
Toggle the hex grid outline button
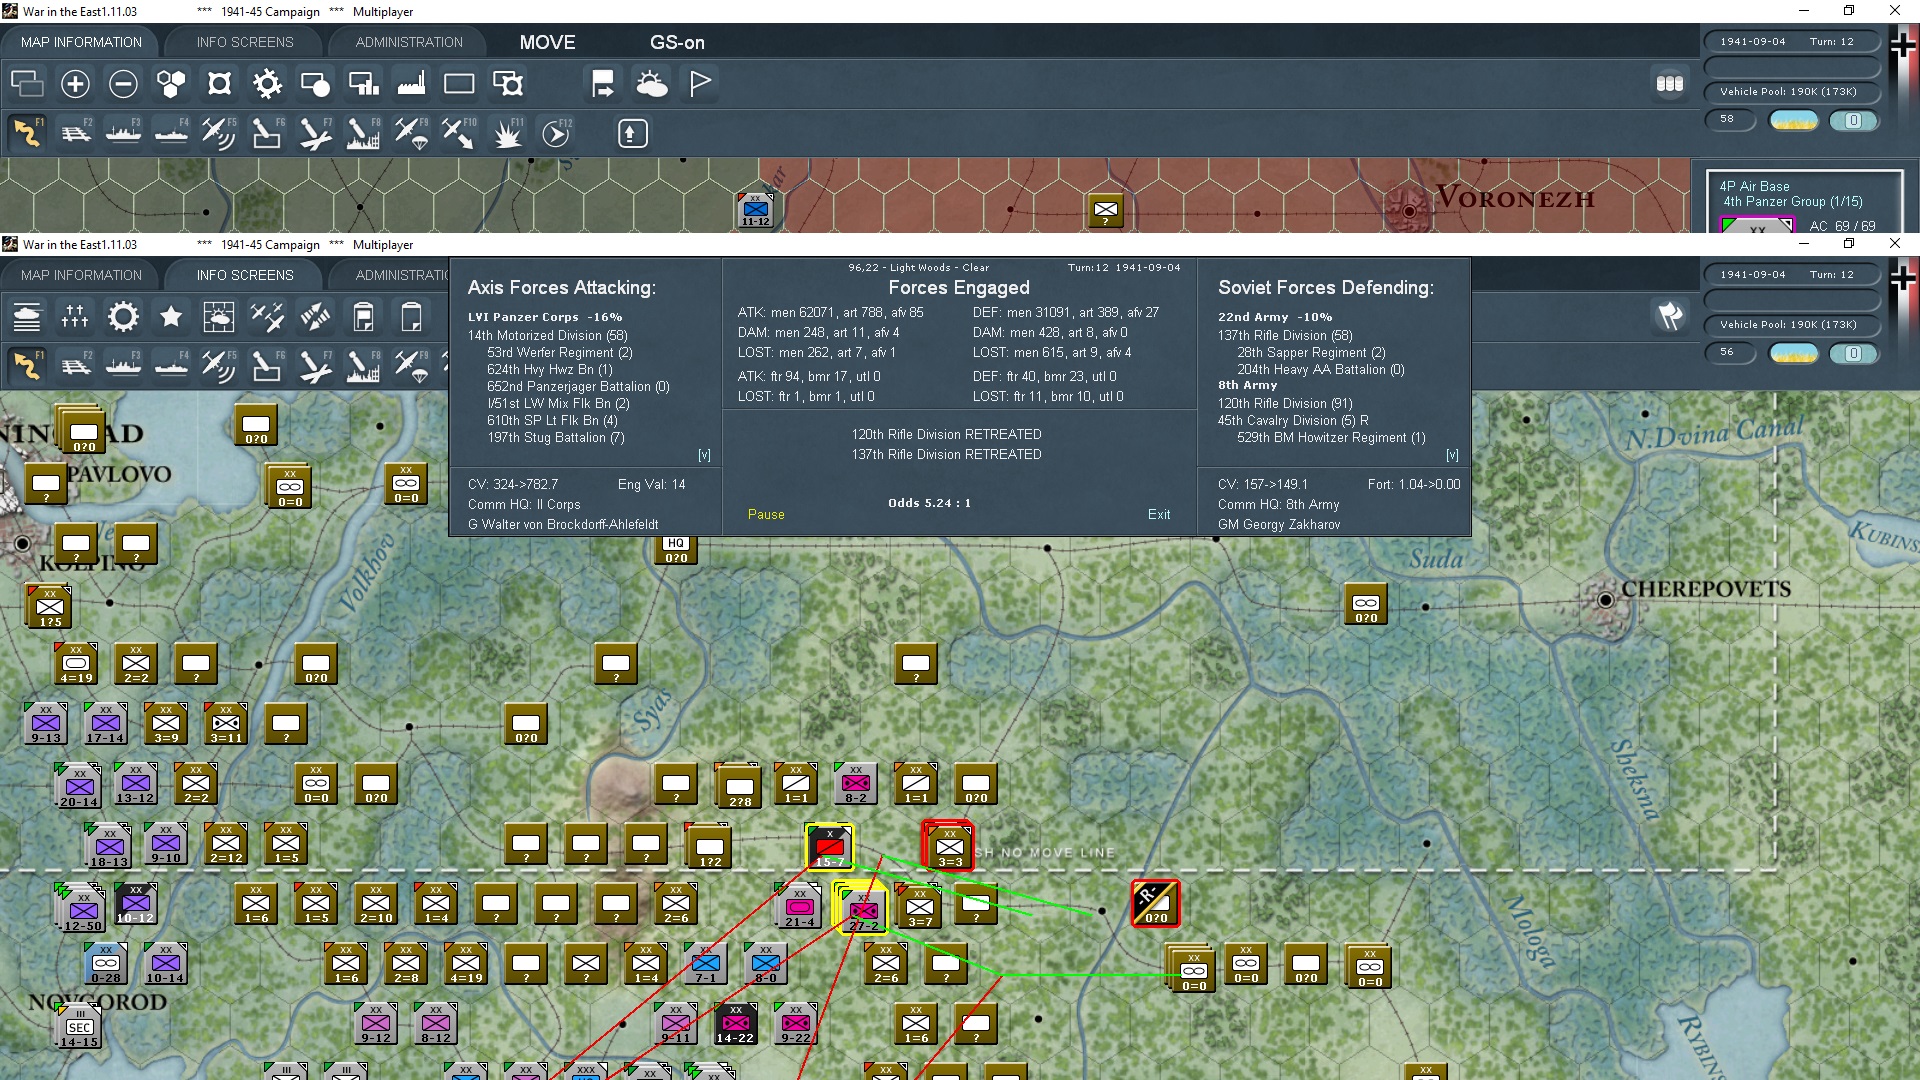click(x=171, y=84)
